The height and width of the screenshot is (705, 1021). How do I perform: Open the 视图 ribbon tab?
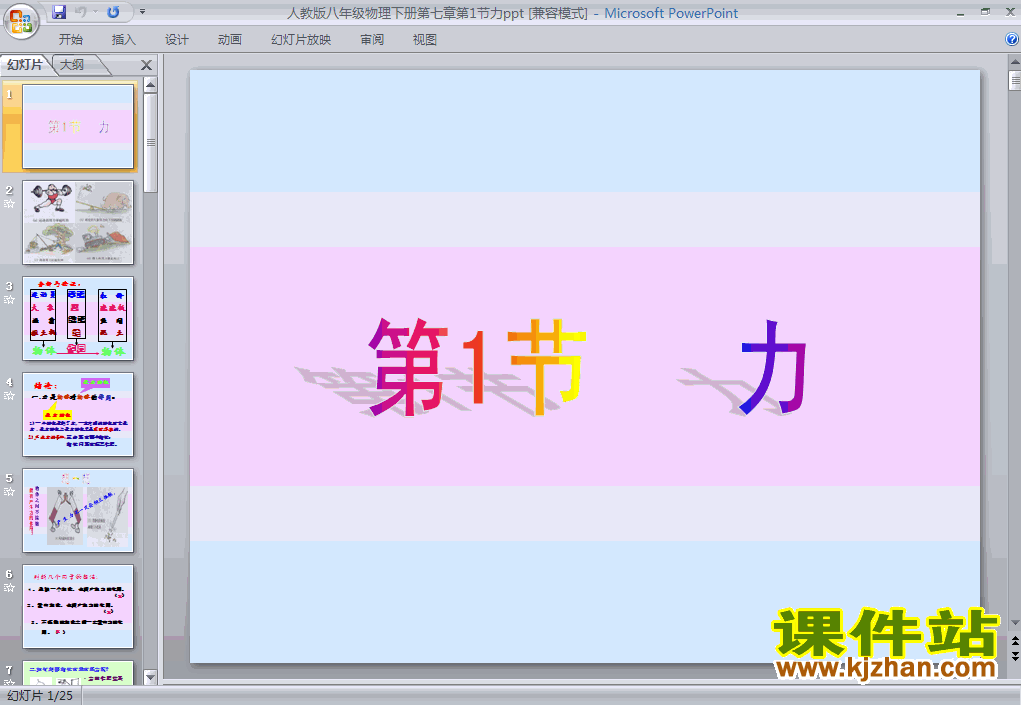coord(425,40)
